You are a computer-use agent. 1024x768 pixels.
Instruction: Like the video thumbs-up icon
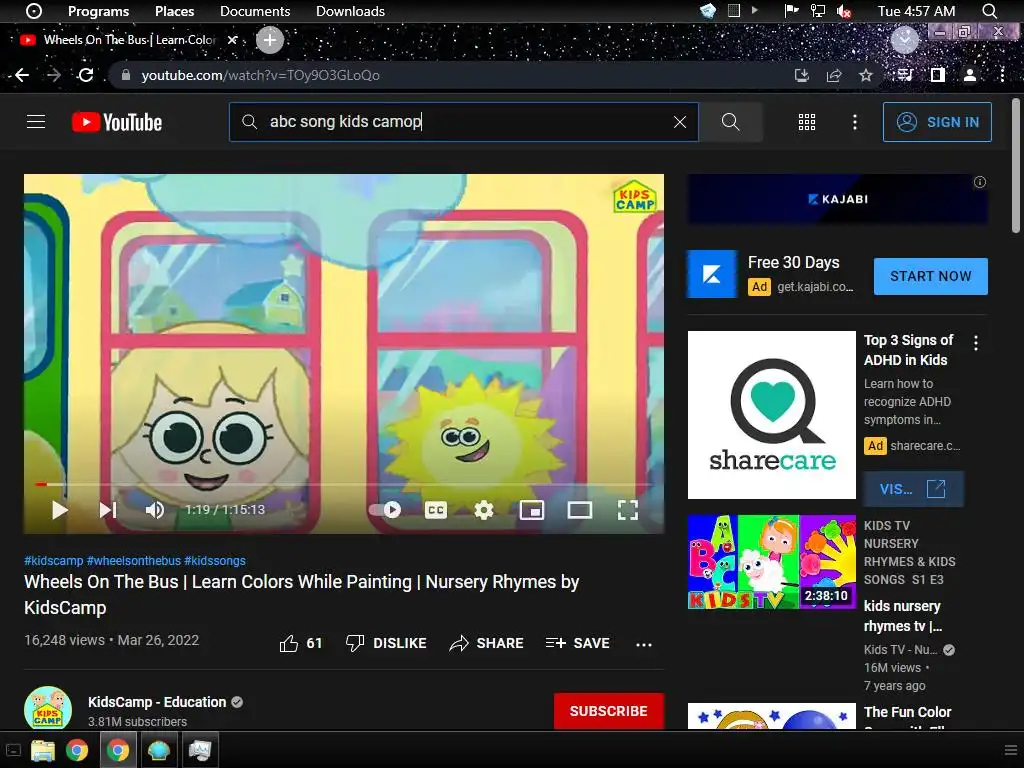click(x=289, y=644)
